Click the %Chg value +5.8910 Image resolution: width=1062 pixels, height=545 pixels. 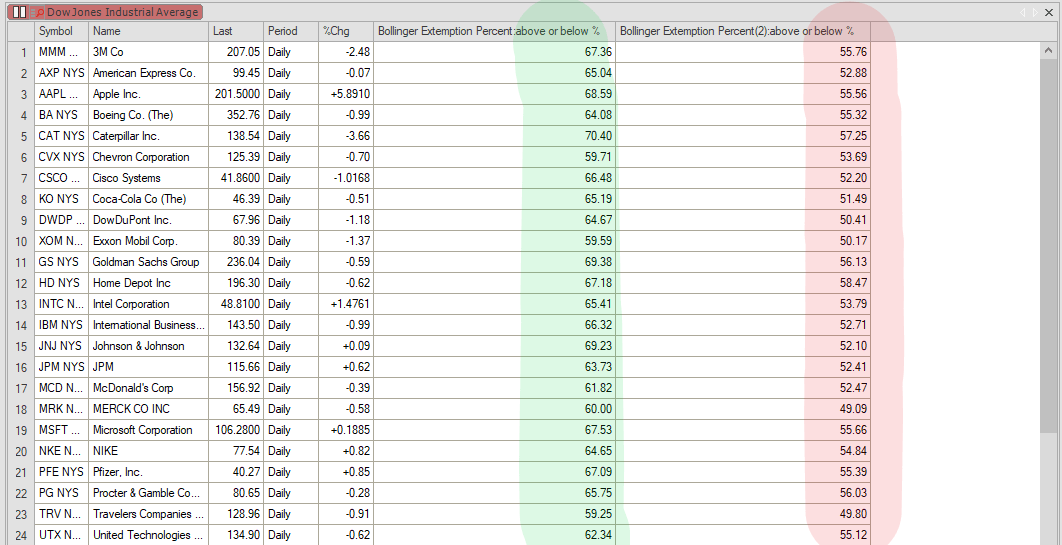(x=345, y=93)
